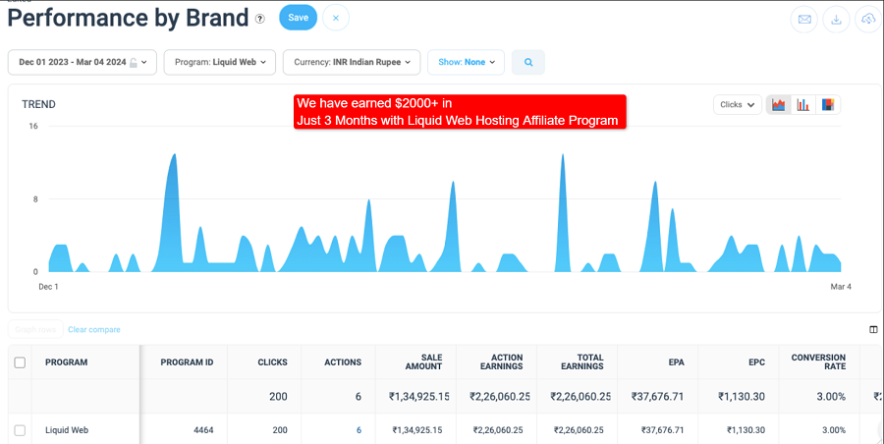The width and height of the screenshot is (884, 444).
Task: Click the Clear compare link
Action: pos(94,330)
